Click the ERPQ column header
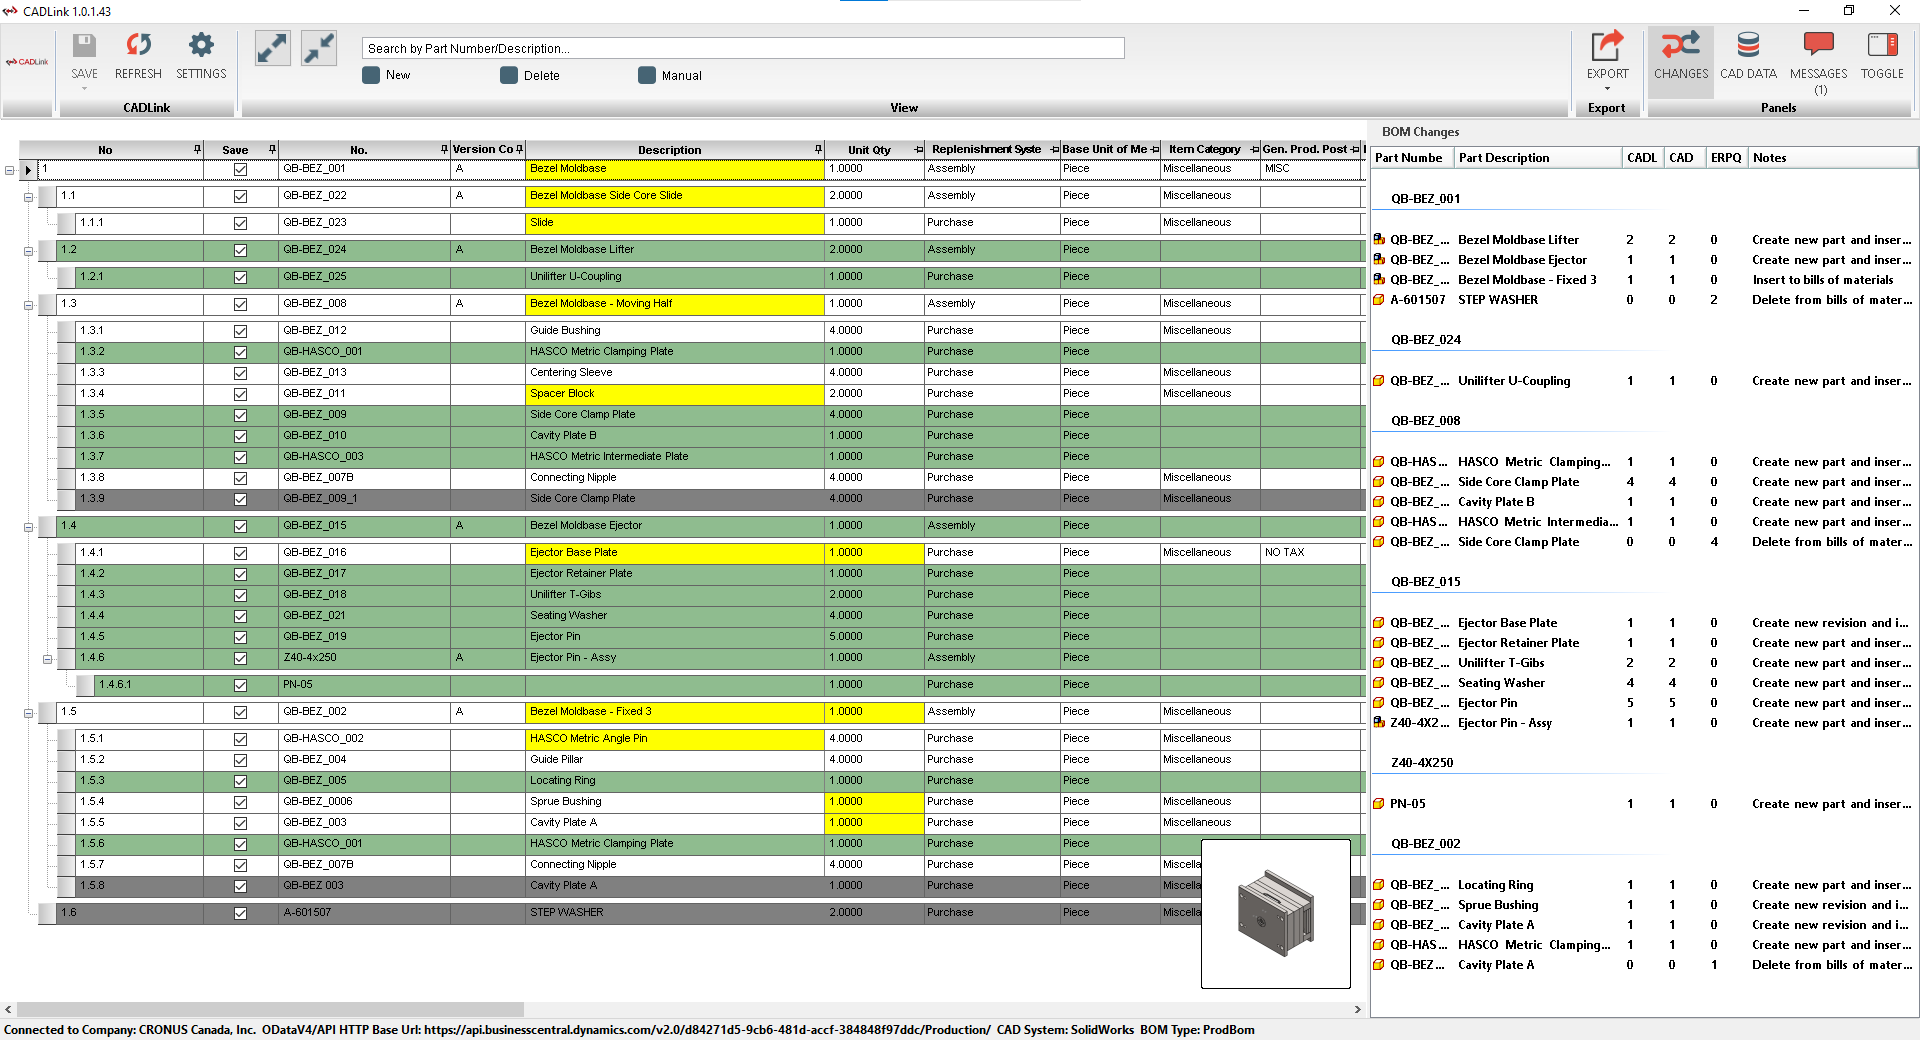1920x1040 pixels. click(x=1726, y=158)
